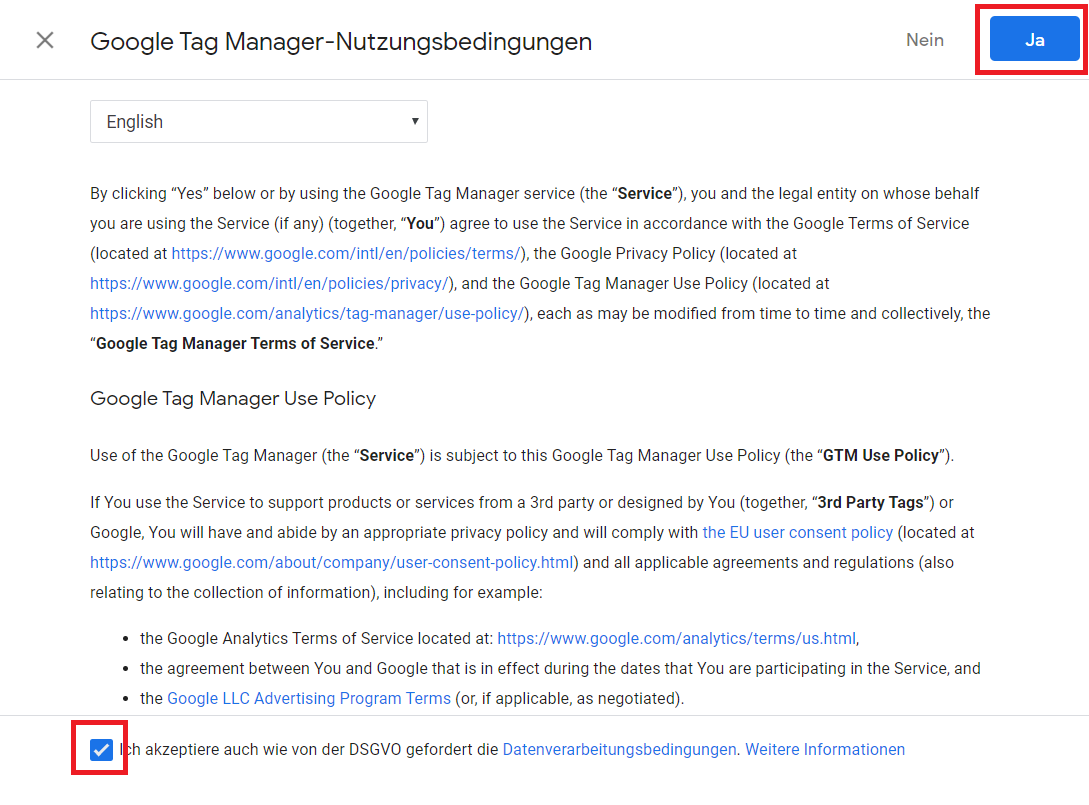Click the bold text 'Google Tag Manager Terms of Service'

pos(235,343)
